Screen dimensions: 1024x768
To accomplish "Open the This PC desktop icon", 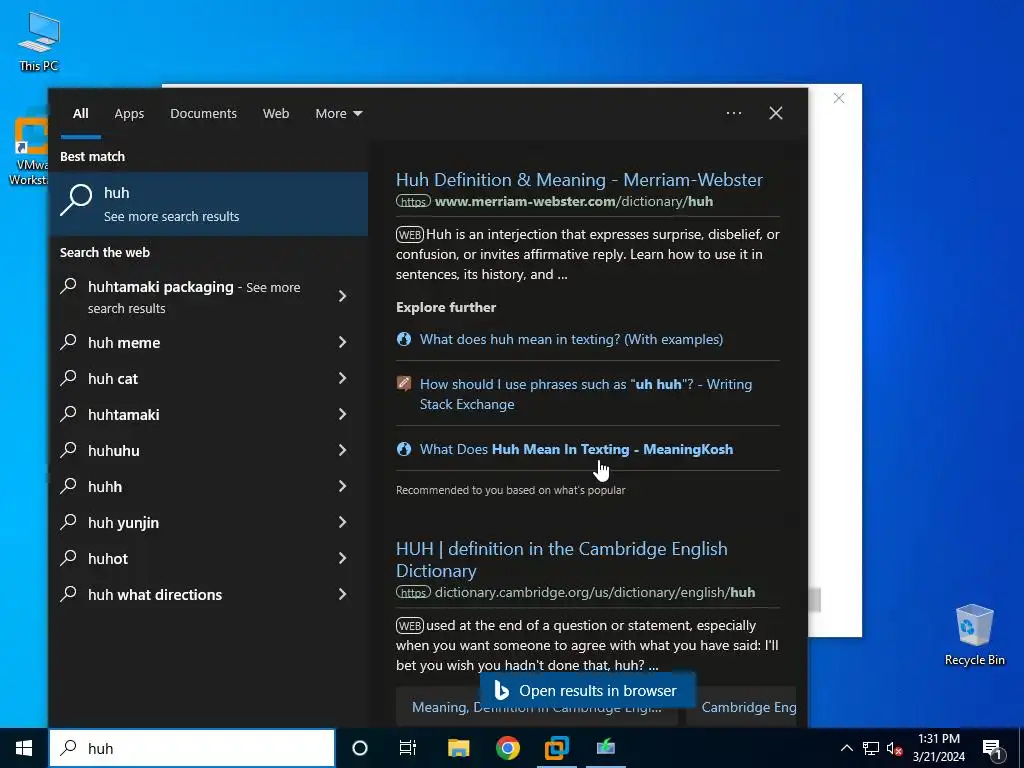I will [x=39, y=41].
